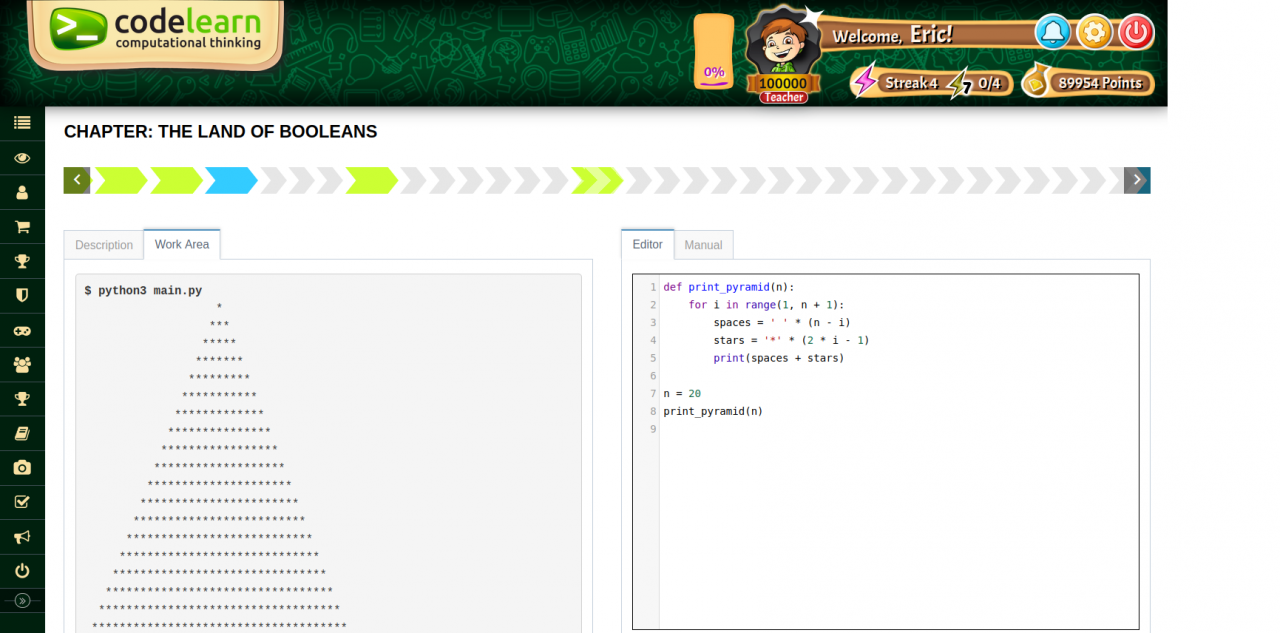The width and height of the screenshot is (1280, 633).
Task: Click the group of users sidebar icon
Action: 22,364
